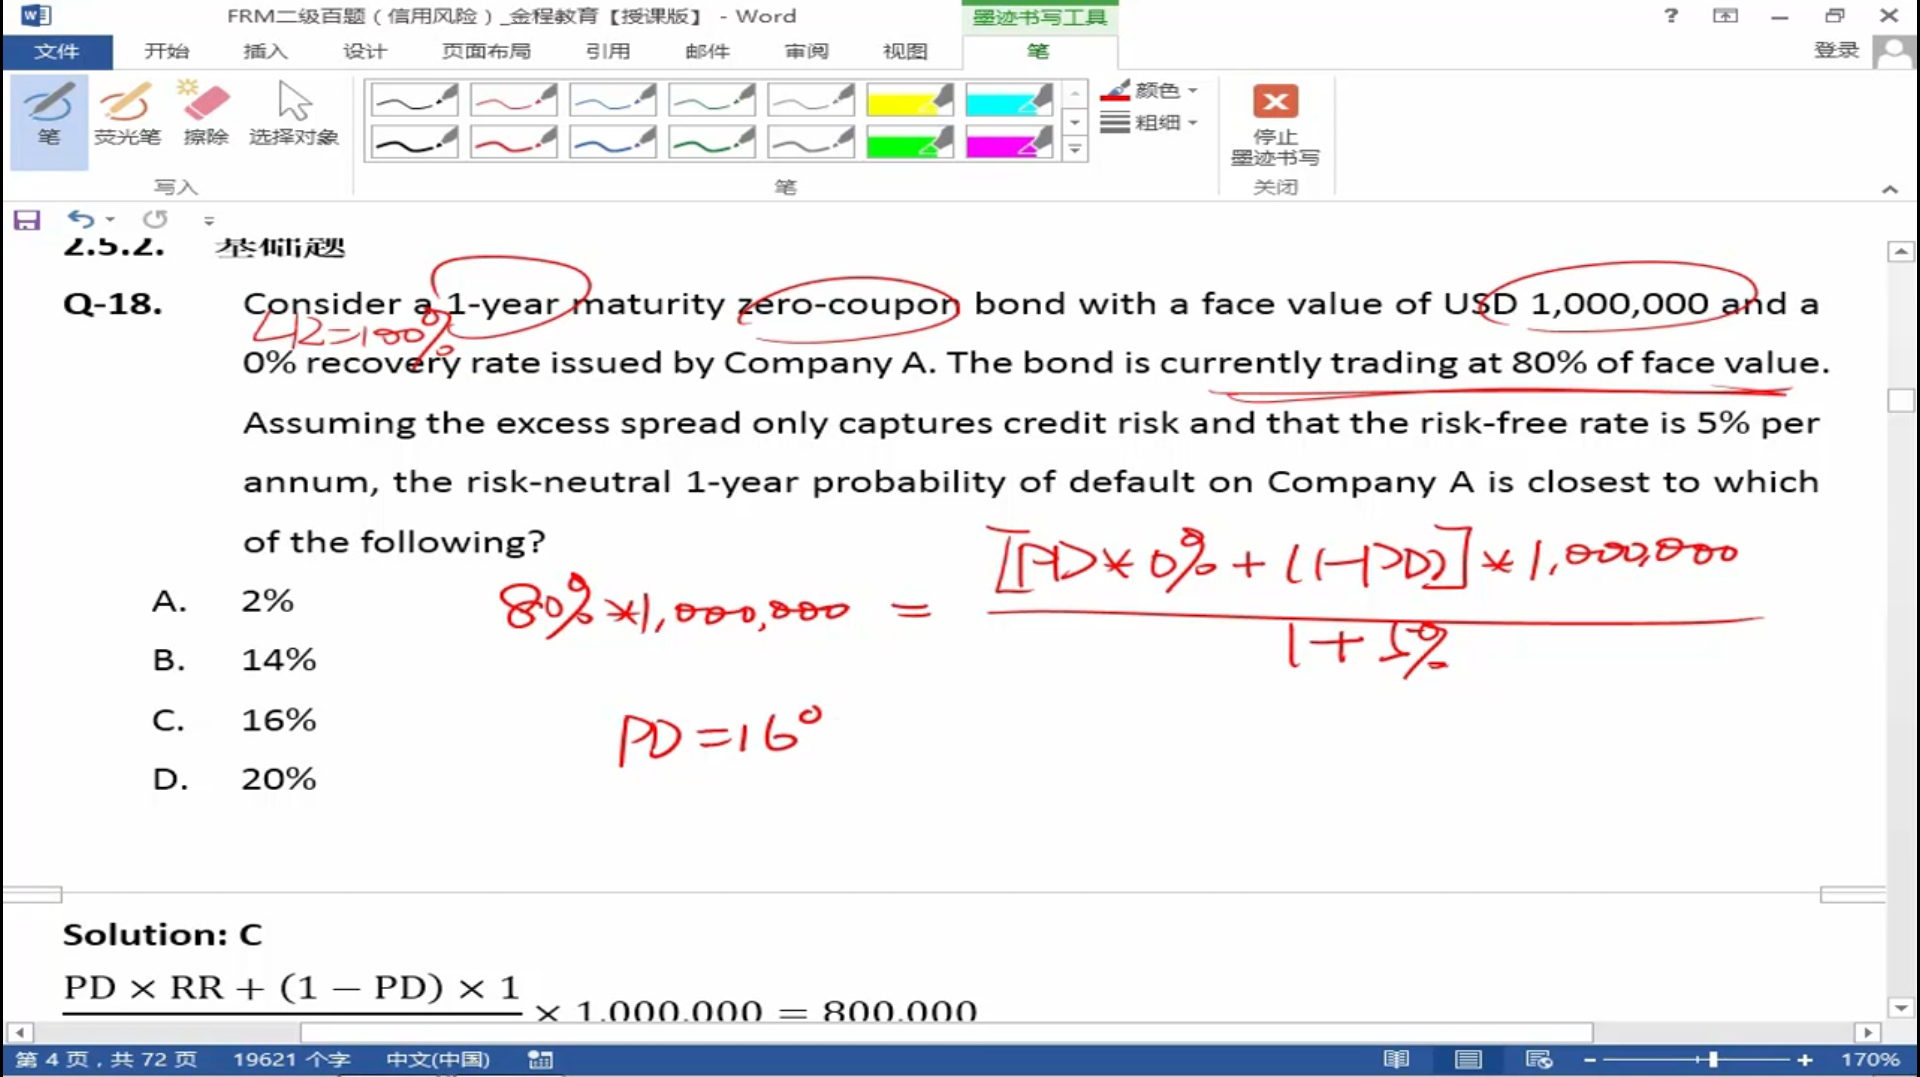Click the Word application icon in title bar
This screenshot has height=1077, width=1920.
coord(35,16)
